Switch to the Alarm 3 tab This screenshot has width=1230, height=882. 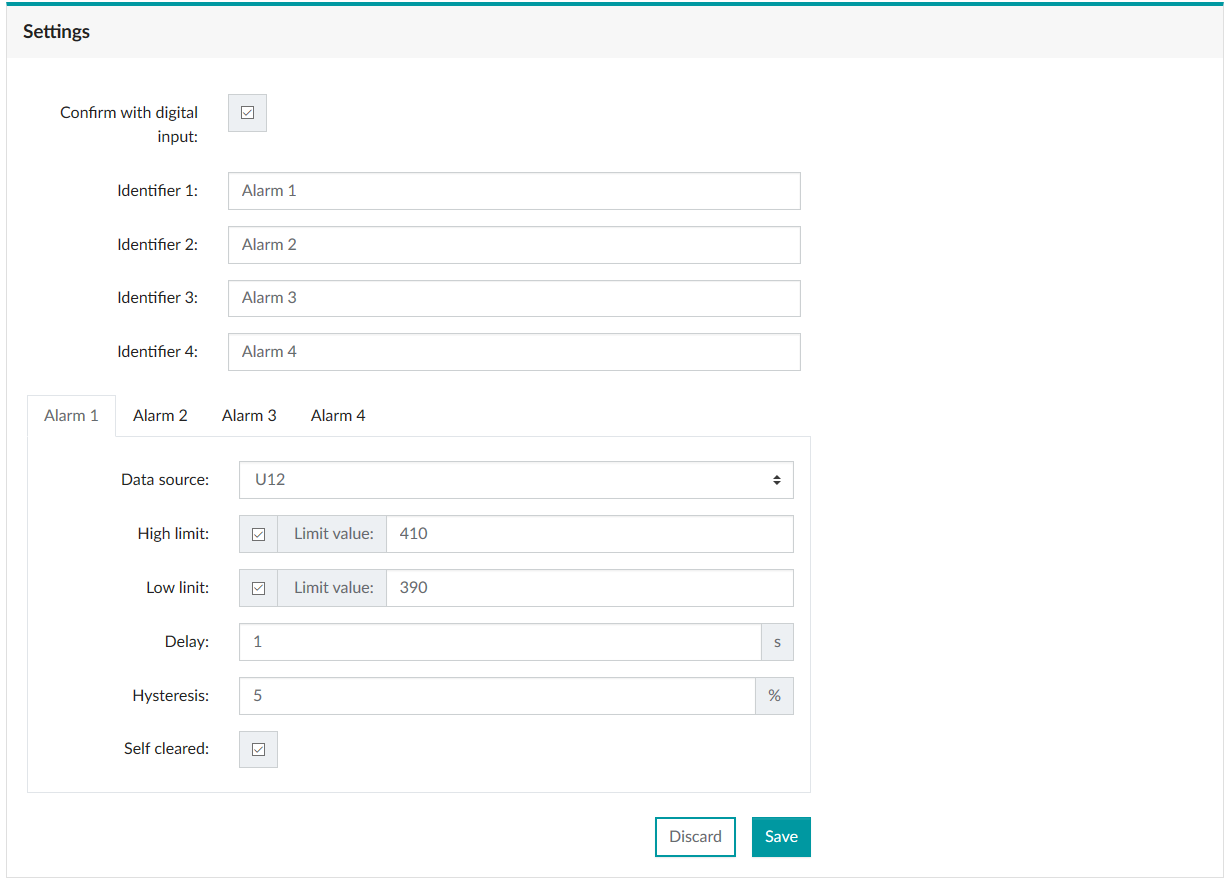249,415
